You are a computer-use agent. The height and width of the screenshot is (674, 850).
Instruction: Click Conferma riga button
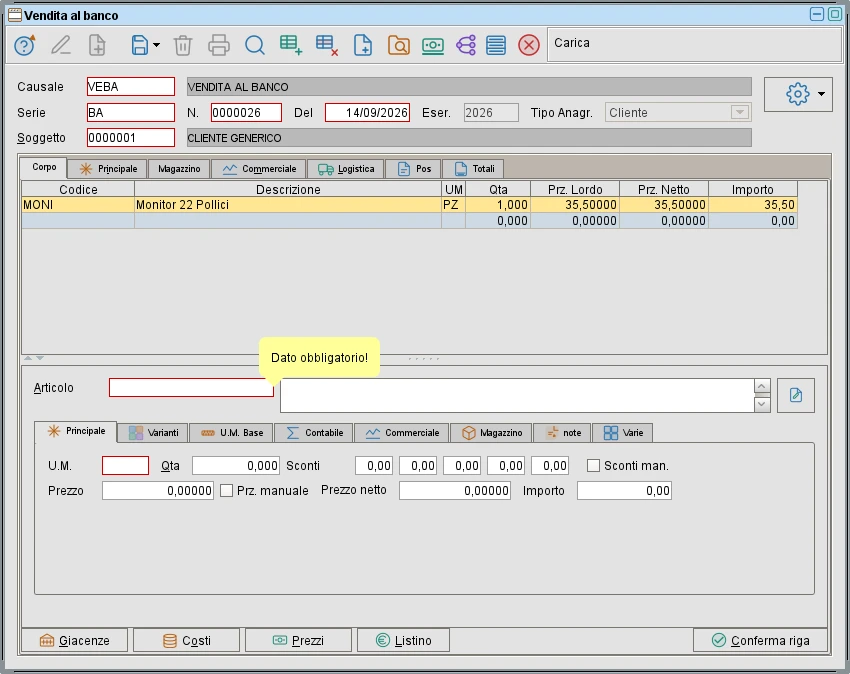(760, 640)
